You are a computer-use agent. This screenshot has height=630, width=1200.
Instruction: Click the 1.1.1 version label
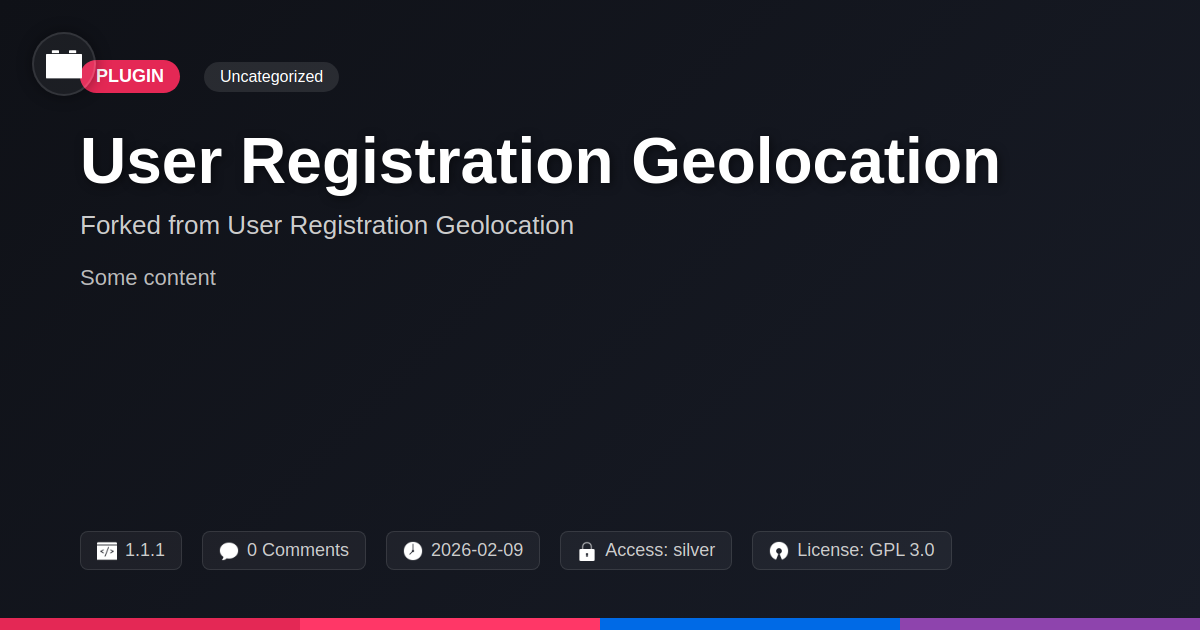pyautogui.click(x=145, y=550)
